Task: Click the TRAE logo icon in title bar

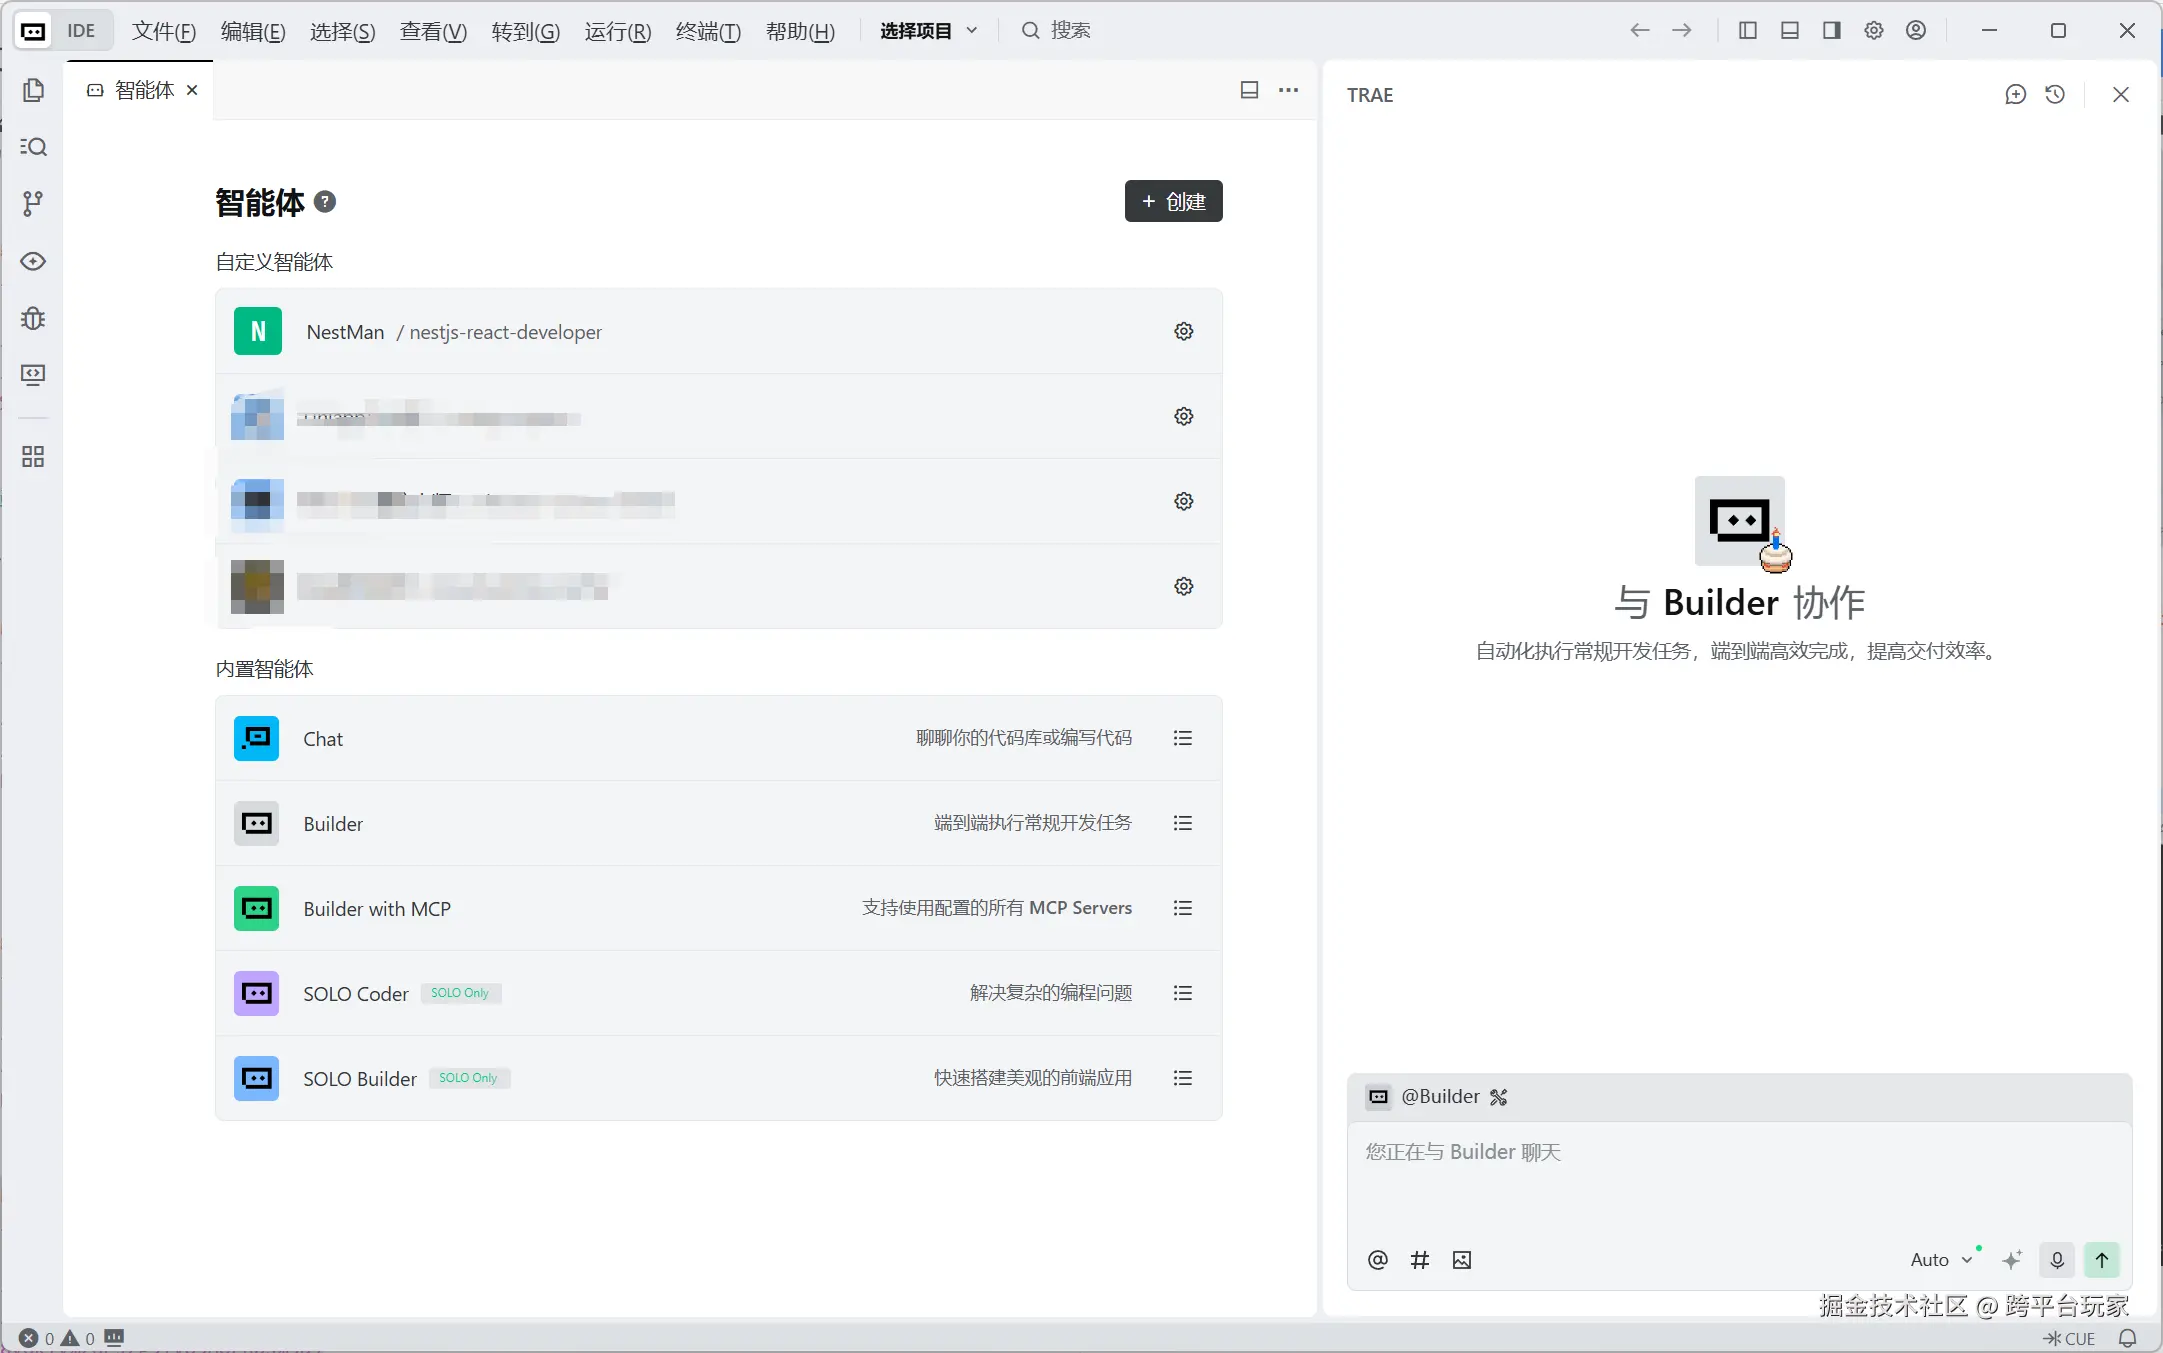Action: [x=33, y=31]
